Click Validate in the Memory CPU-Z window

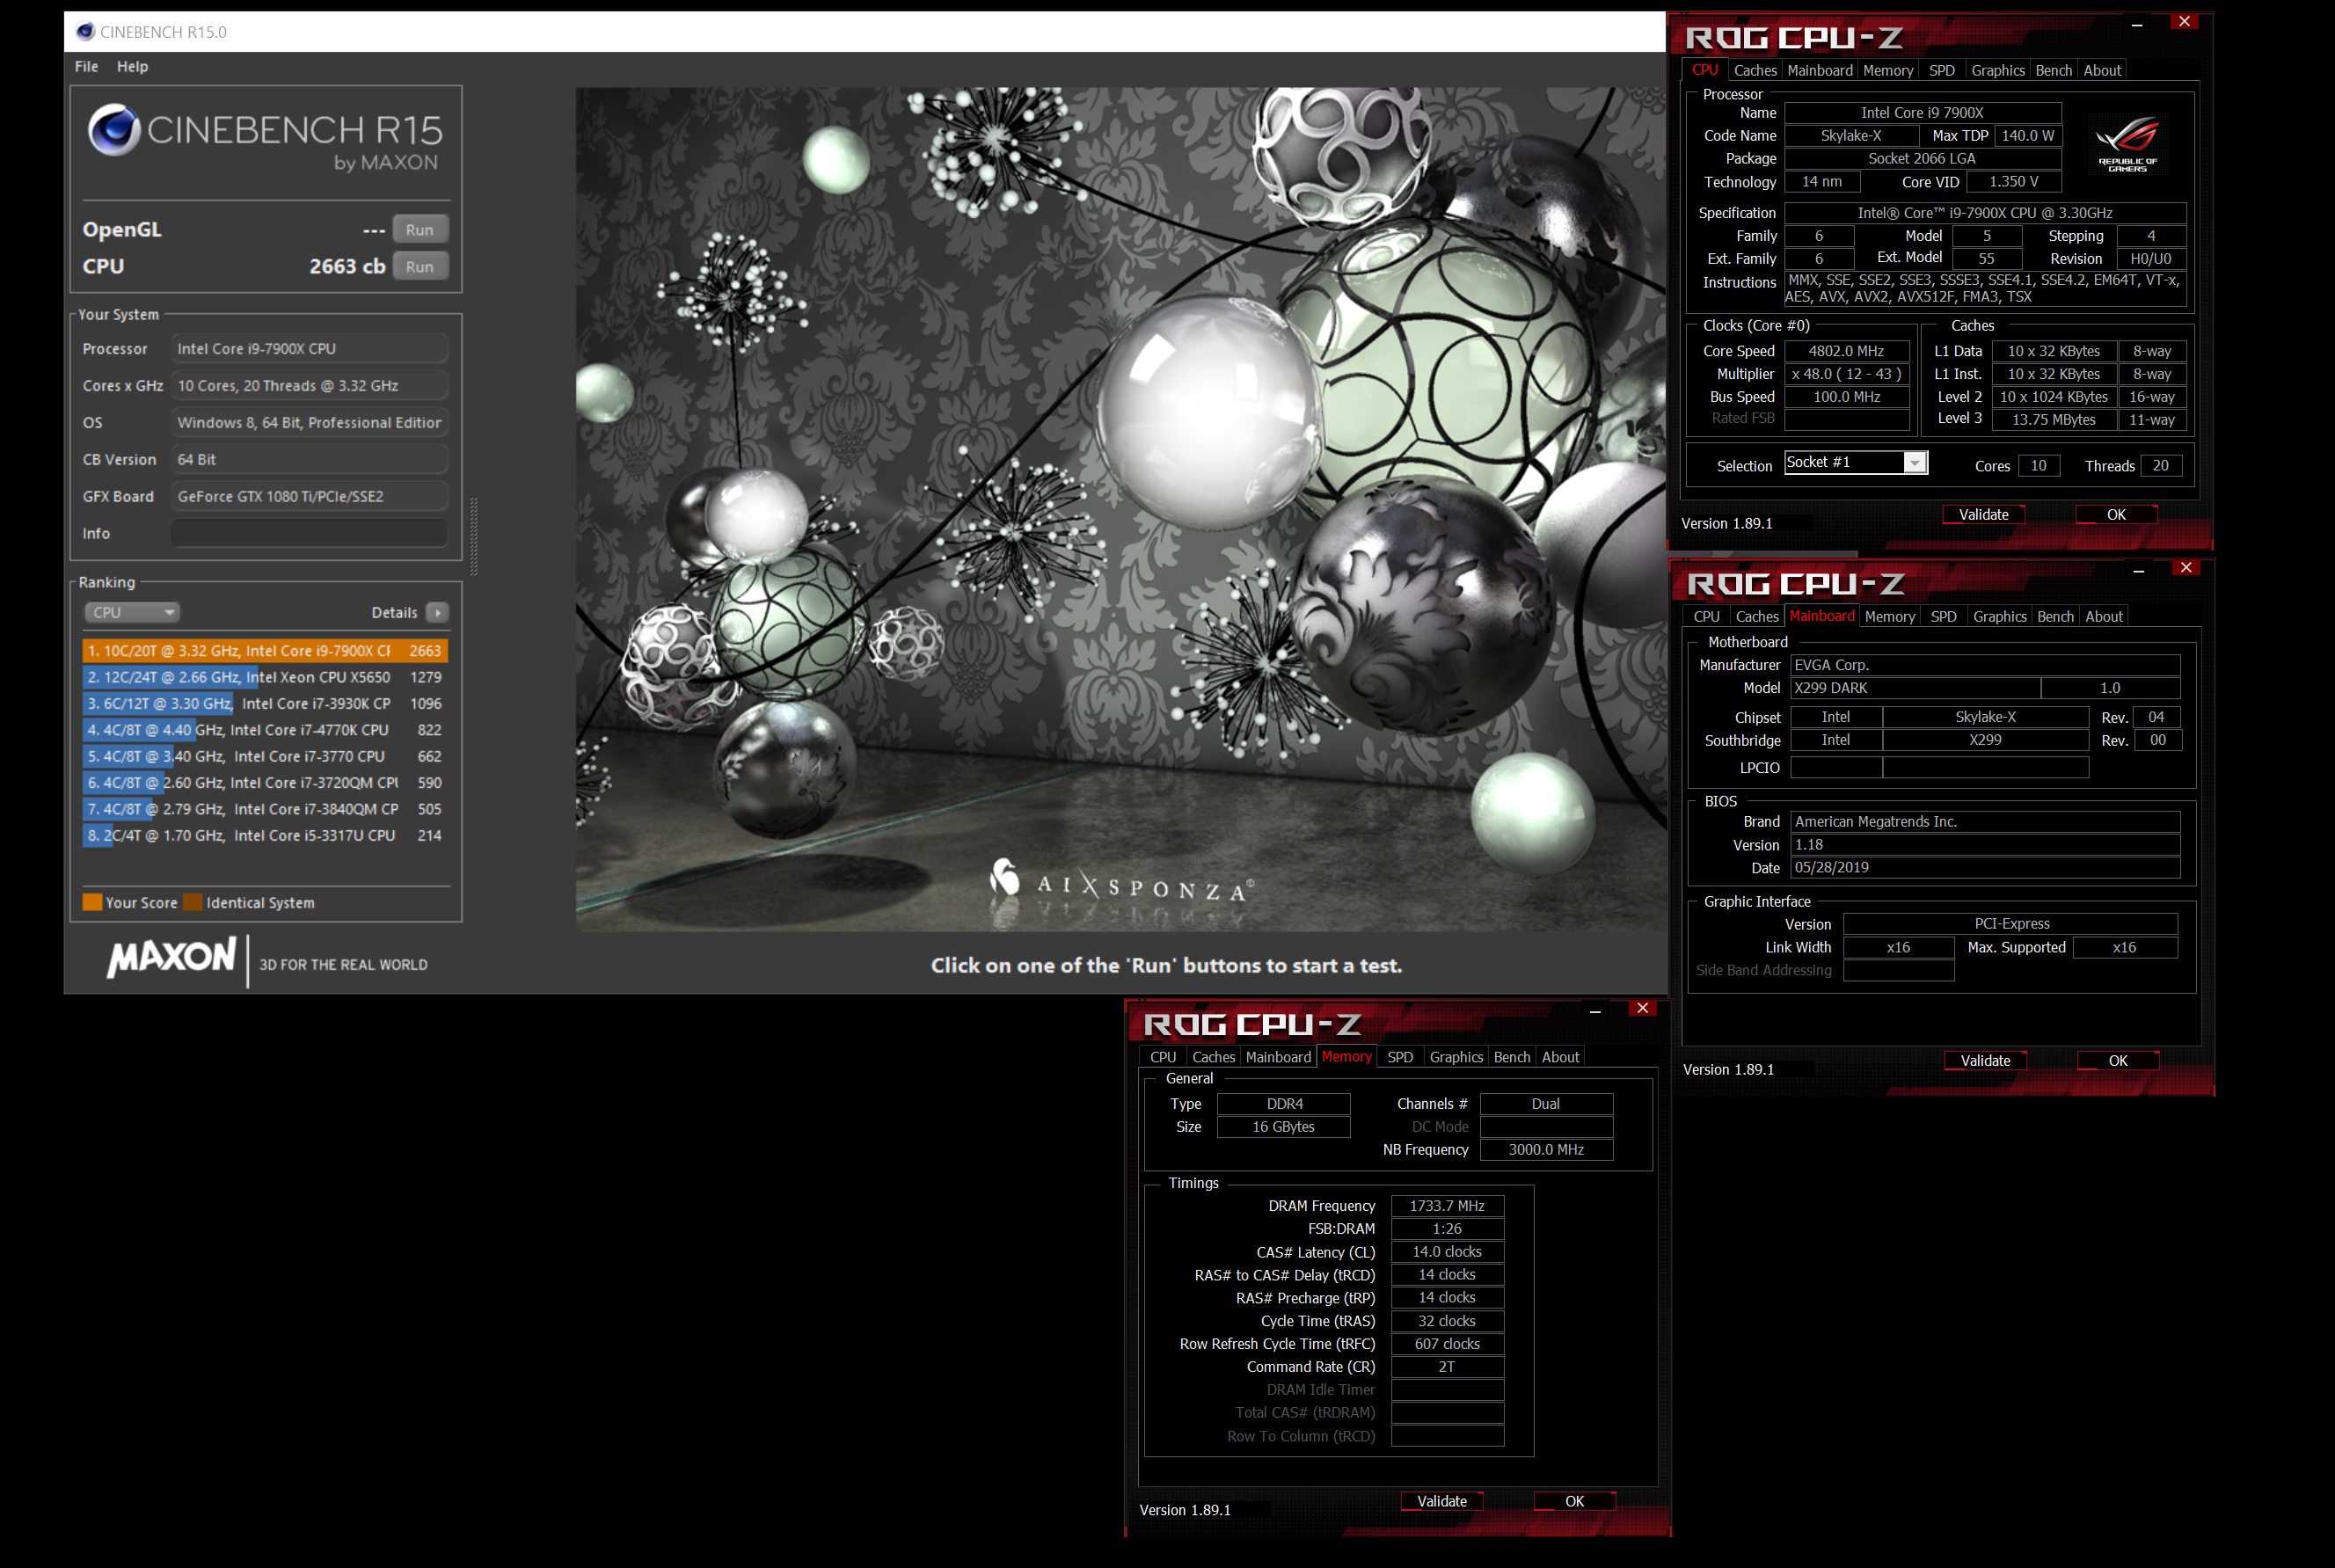(x=1442, y=1501)
